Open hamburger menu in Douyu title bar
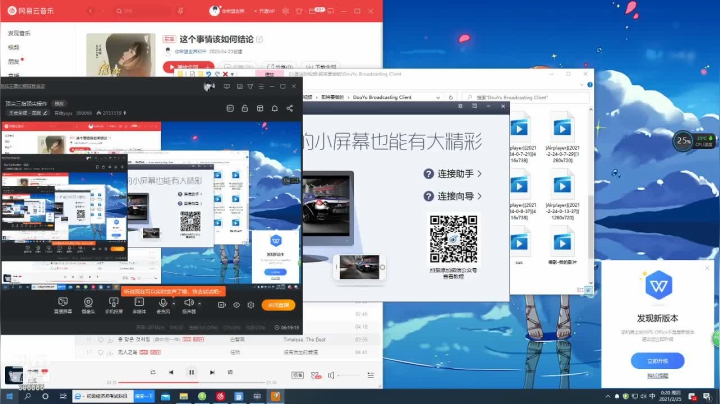 coord(261,86)
